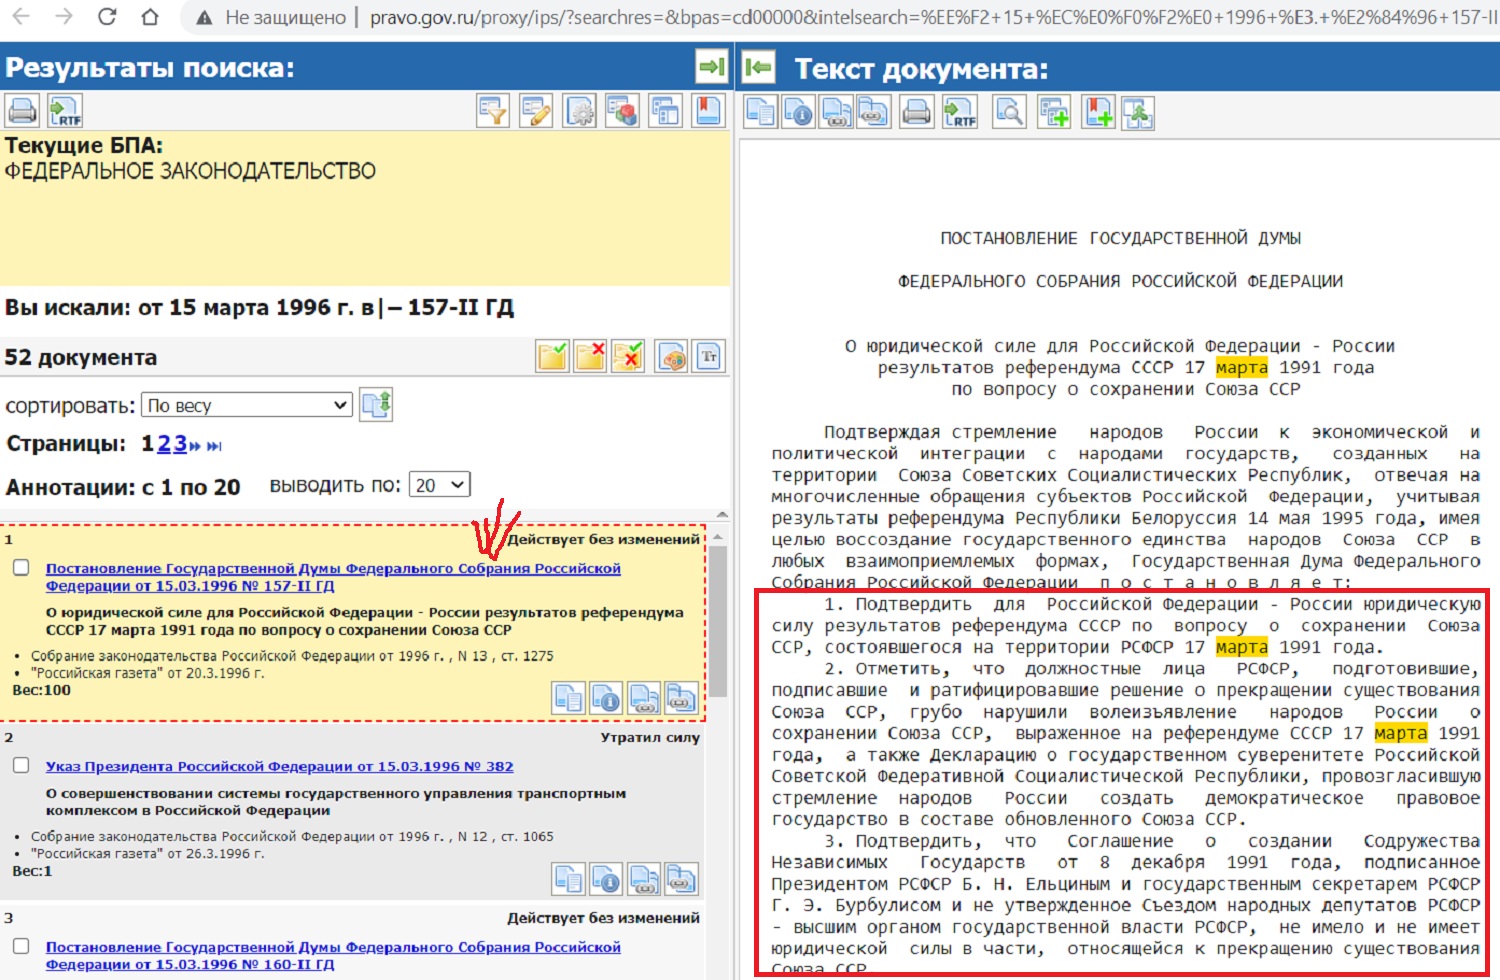The width and height of the screenshot is (1500, 980).
Task: Jump to the last results page arrow
Action: pyautogui.click(x=214, y=446)
